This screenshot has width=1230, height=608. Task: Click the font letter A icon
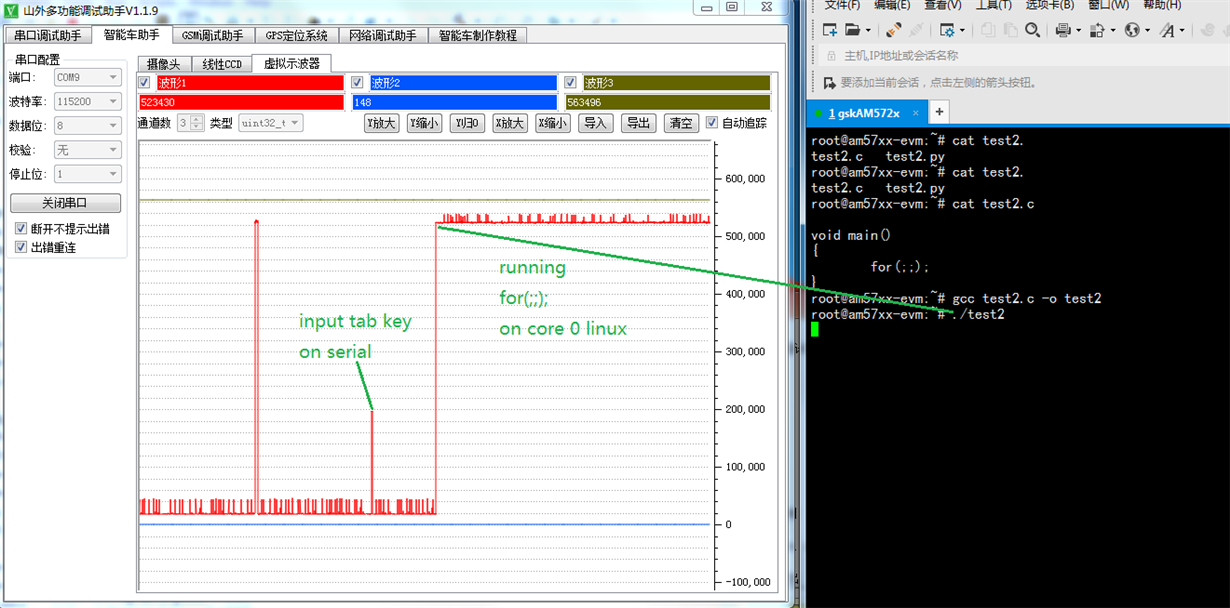click(x=1167, y=30)
